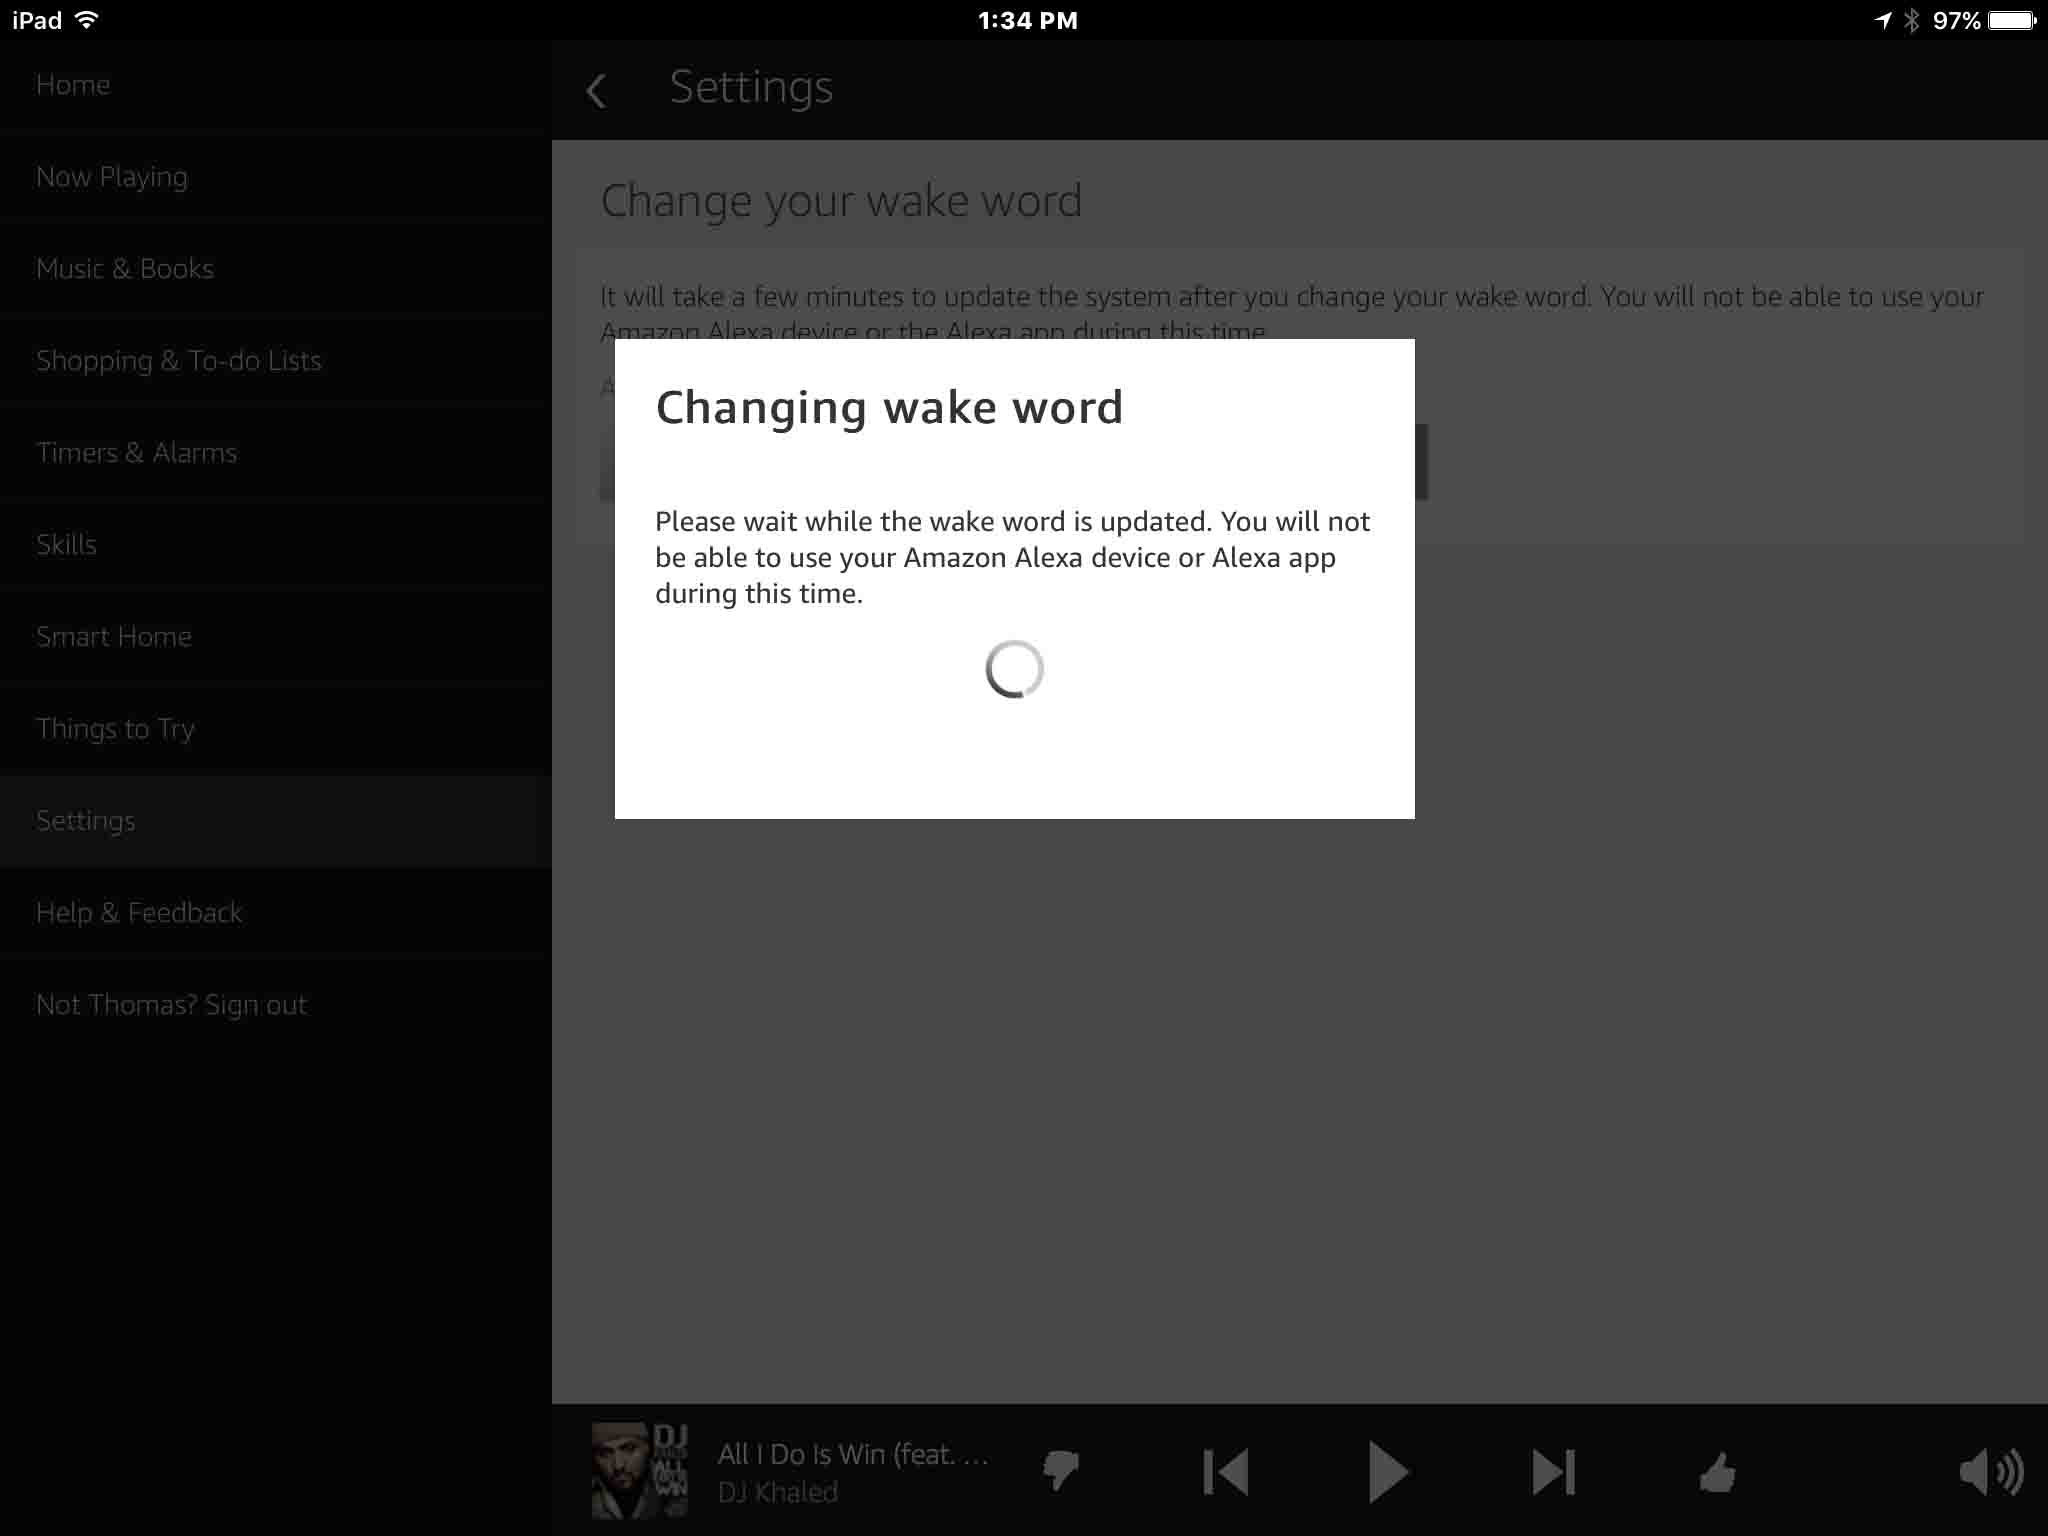
Task: Go to Now Playing
Action: coord(112,177)
